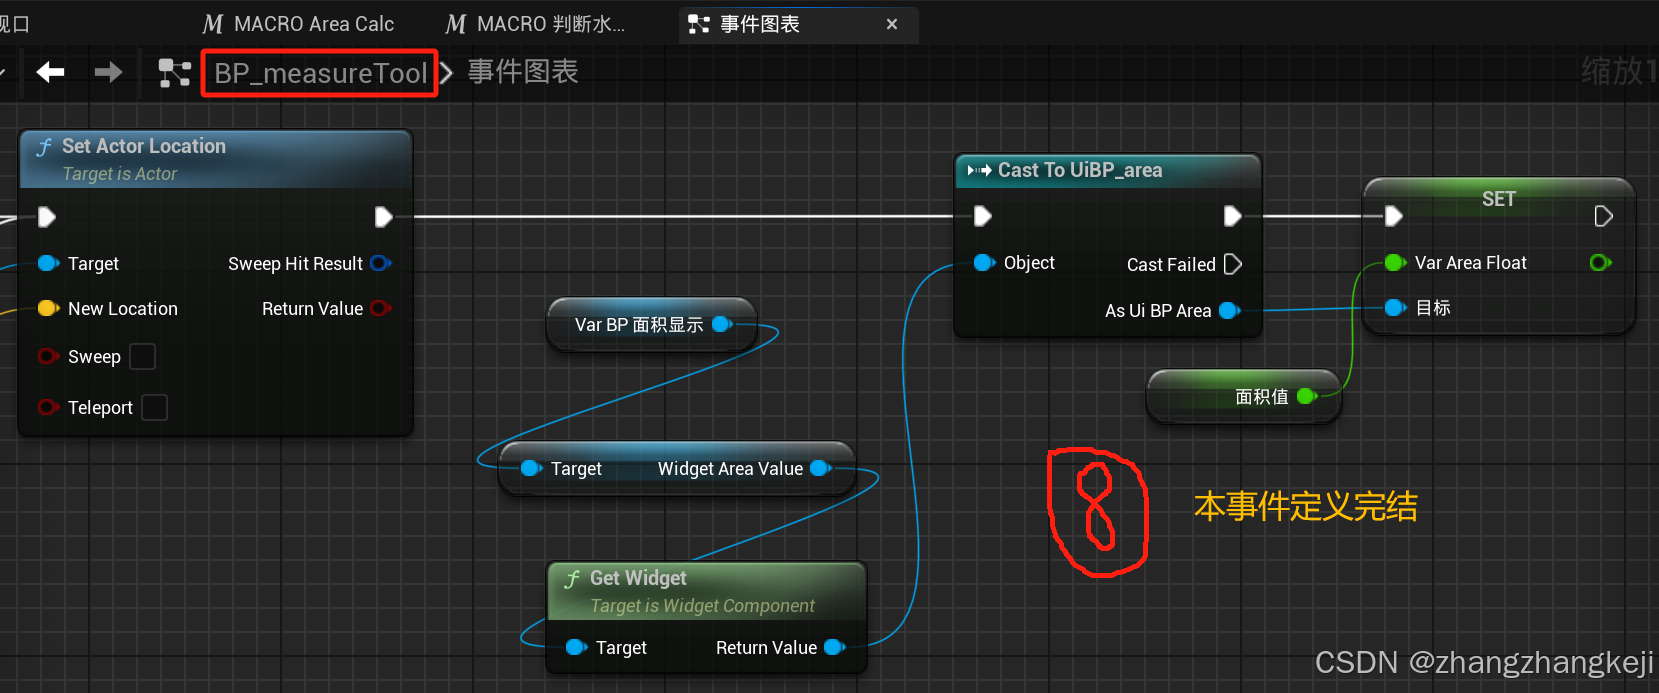This screenshot has width=1659, height=693.
Task: Click the Sweep red boolean pin
Action: tap(48, 357)
